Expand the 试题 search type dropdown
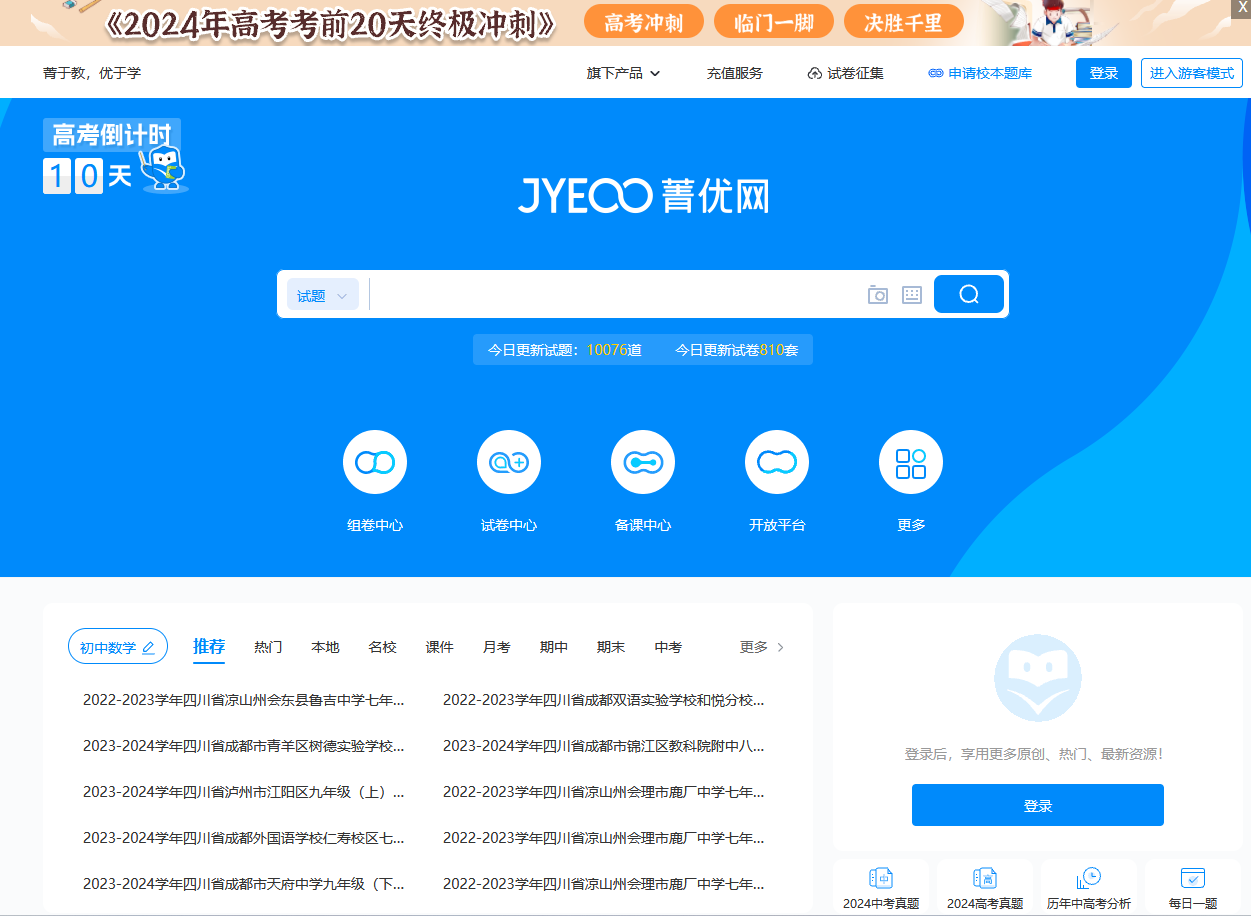The image size is (1251, 916). (322, 295)
